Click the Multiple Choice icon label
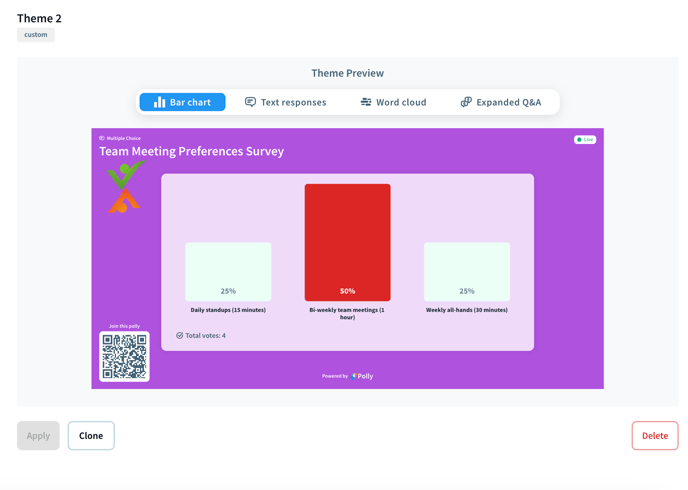The image size is (688, 490). click(x=120, y=138)
